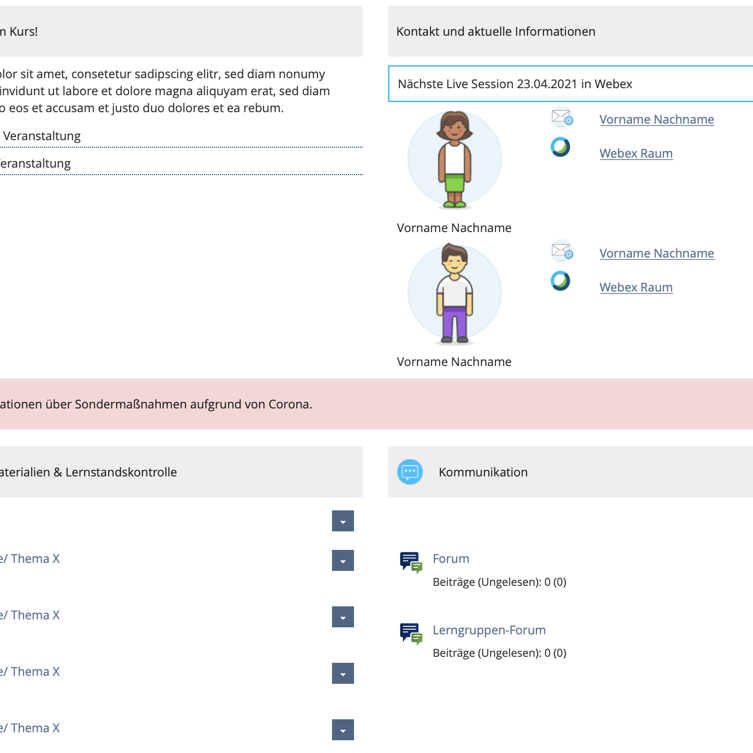This screenshot has height=753, width=753.
Task: Open the dropdown beside the first Thema X
Action: tap(343, 560)
